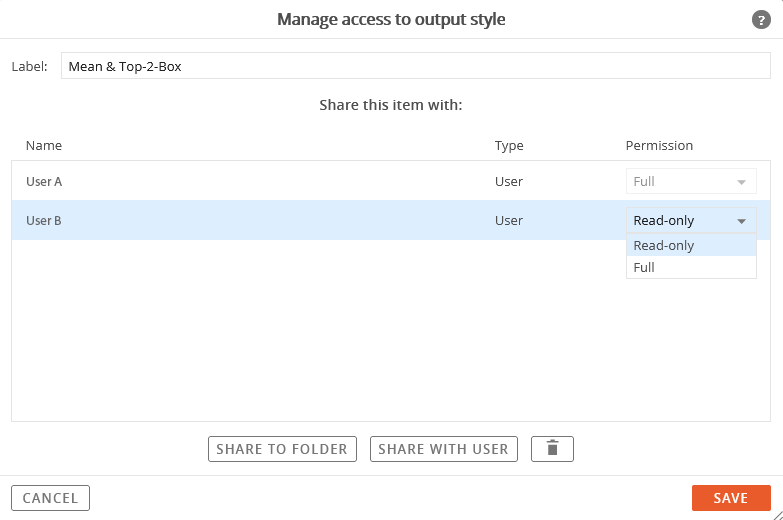
Task: Select the User A name cell
Action: coord(44,182)
